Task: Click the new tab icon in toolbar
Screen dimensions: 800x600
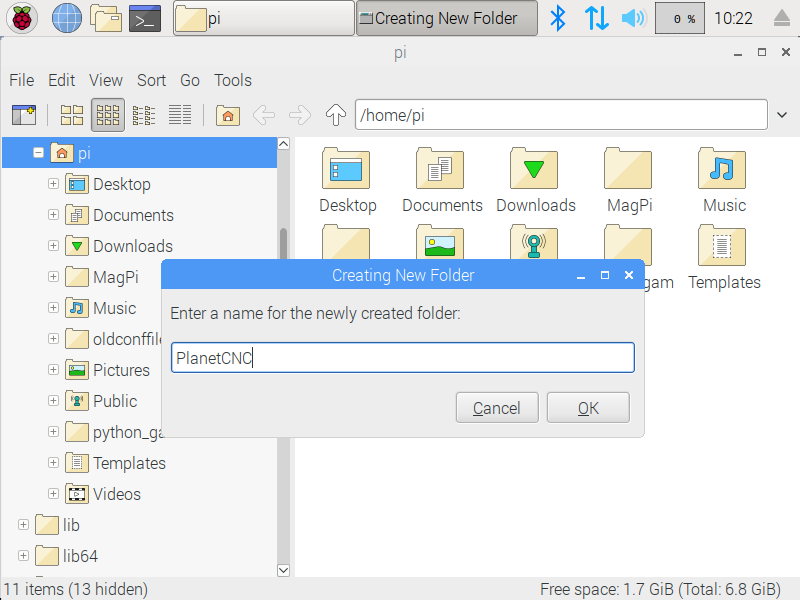Action: pyautogui.click(x=23, y=115)
